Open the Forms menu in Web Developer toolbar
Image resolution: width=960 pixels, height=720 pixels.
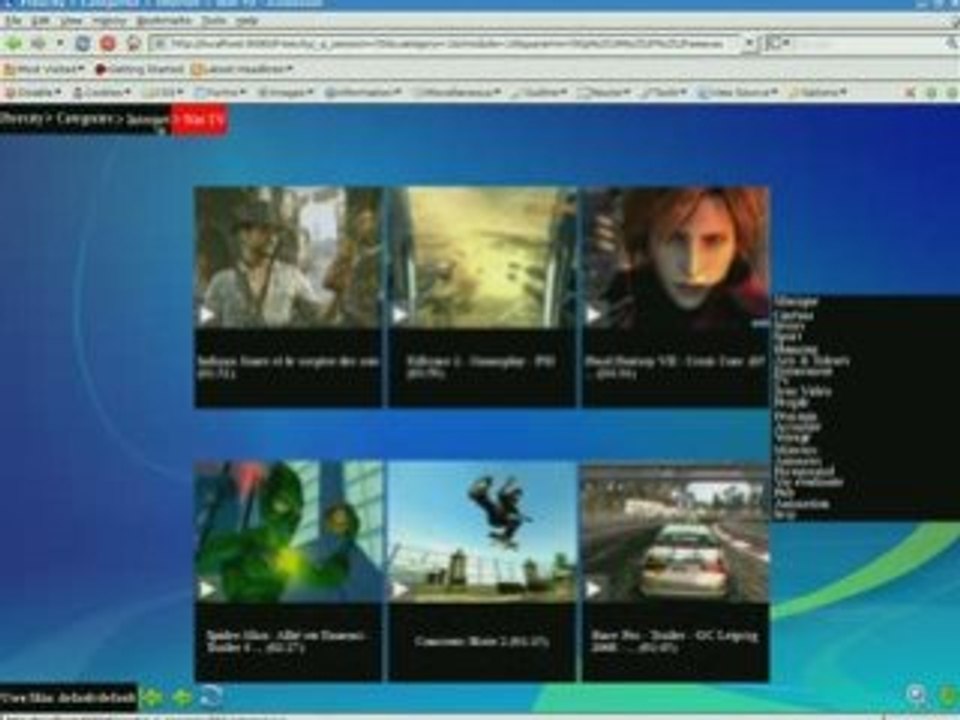(x=221, y=92)
